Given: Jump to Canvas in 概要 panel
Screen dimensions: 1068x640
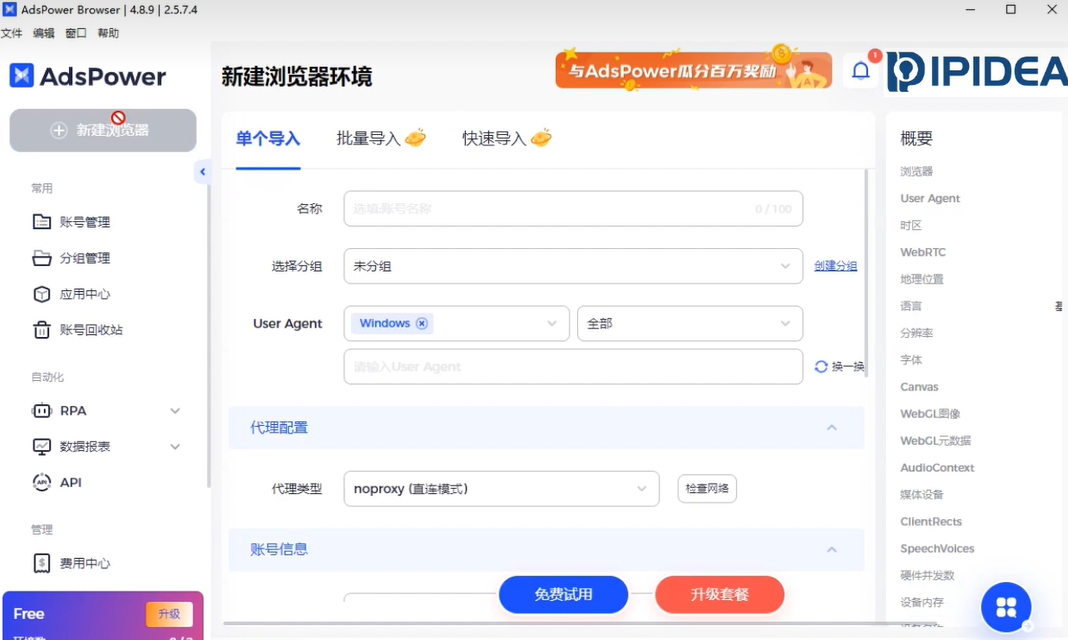Looking at the screenshot, I should pyautogui.click(x=919, y=387).
